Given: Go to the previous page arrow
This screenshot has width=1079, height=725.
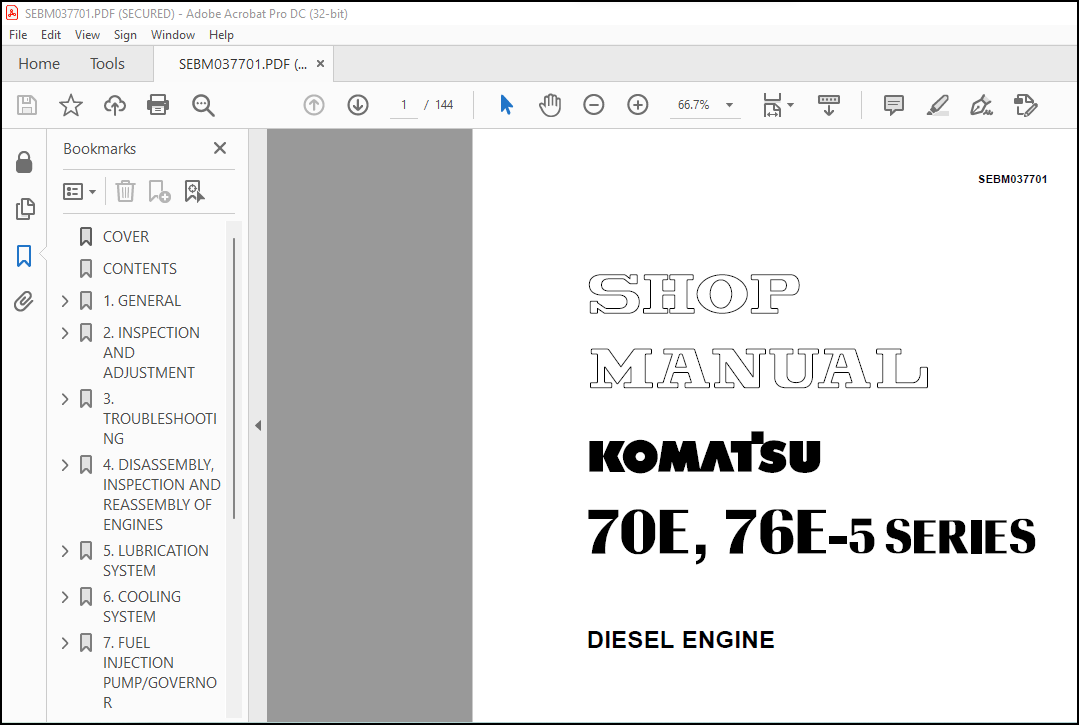Looking at the screenshot, I should point(314,105).
